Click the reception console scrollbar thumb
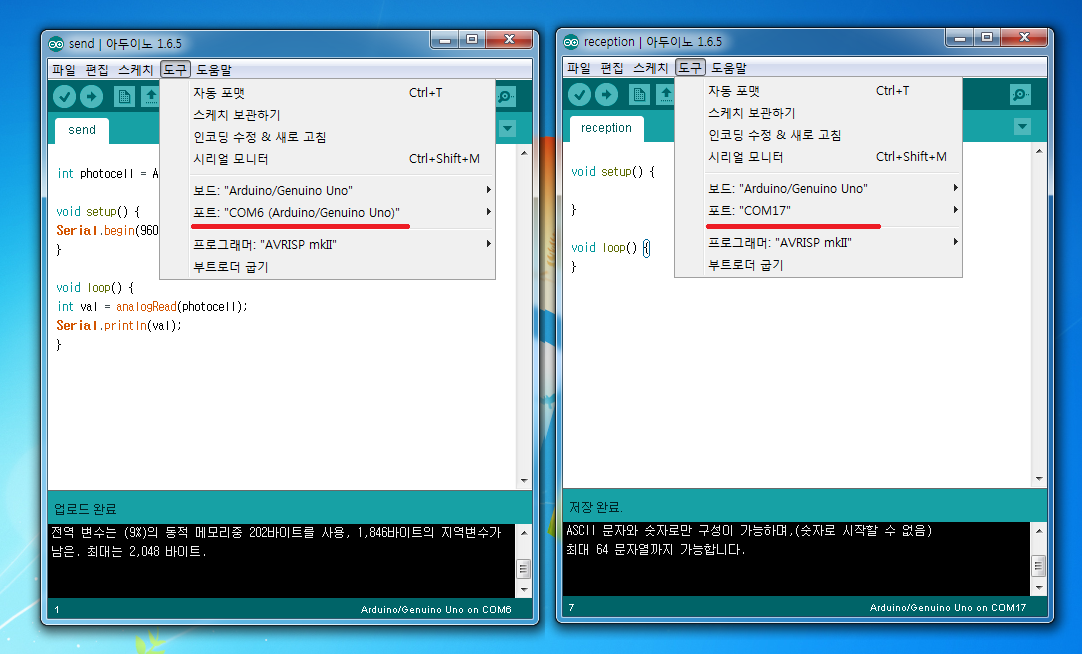The width and height of the screenshot is (1082, 654). pyautogui.click(x=1039, y=566)
